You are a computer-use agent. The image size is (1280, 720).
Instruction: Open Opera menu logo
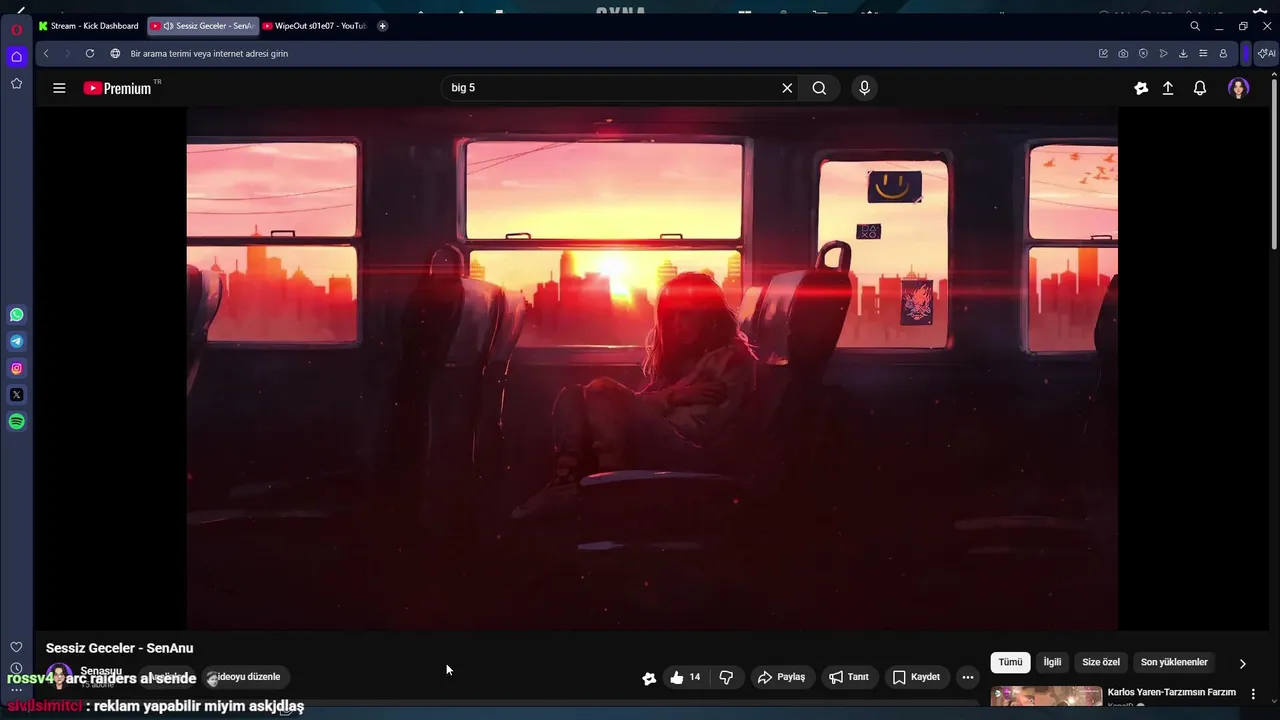16,29
